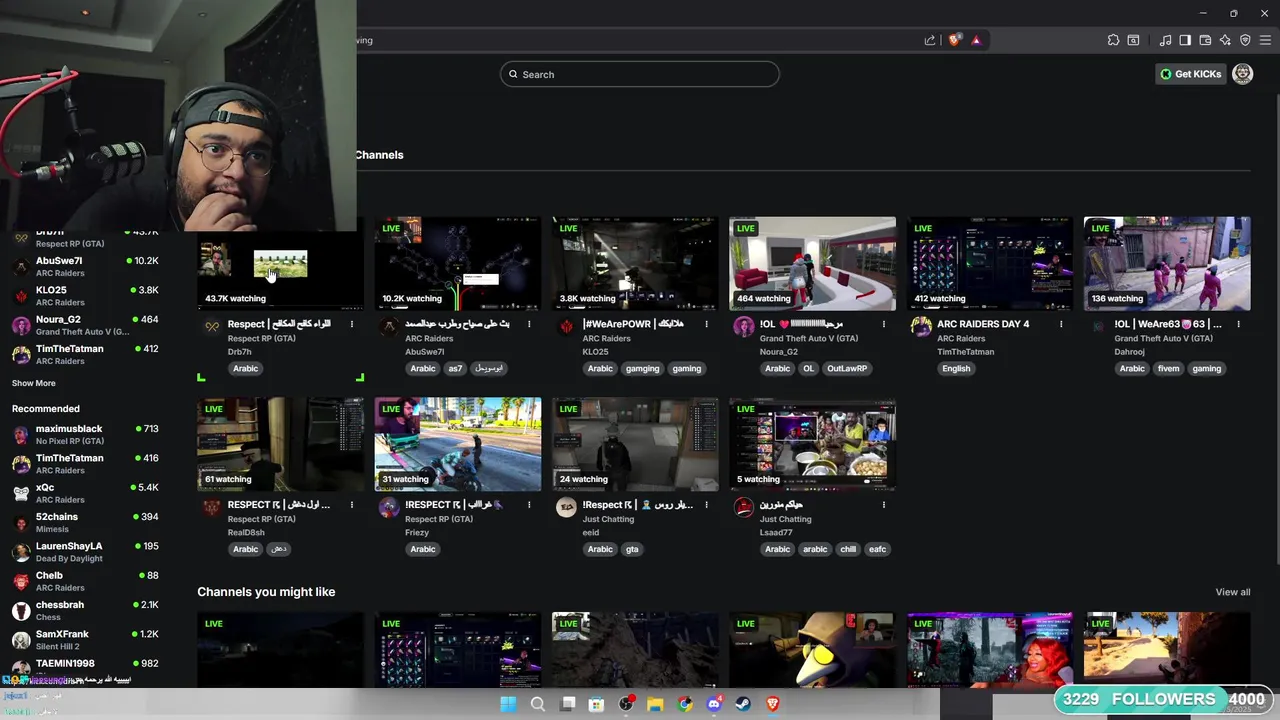Screen dimensions: 1280x720
Task: Open the Brave VPN shield icon
Action: pyautogui.click(x=1245, y=40)
